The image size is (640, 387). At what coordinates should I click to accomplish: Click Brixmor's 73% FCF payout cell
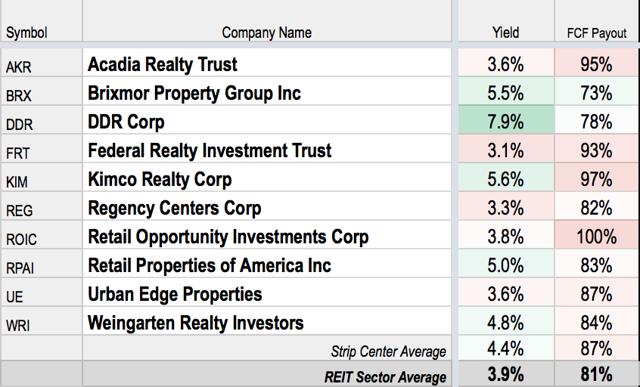pos(596,93)
